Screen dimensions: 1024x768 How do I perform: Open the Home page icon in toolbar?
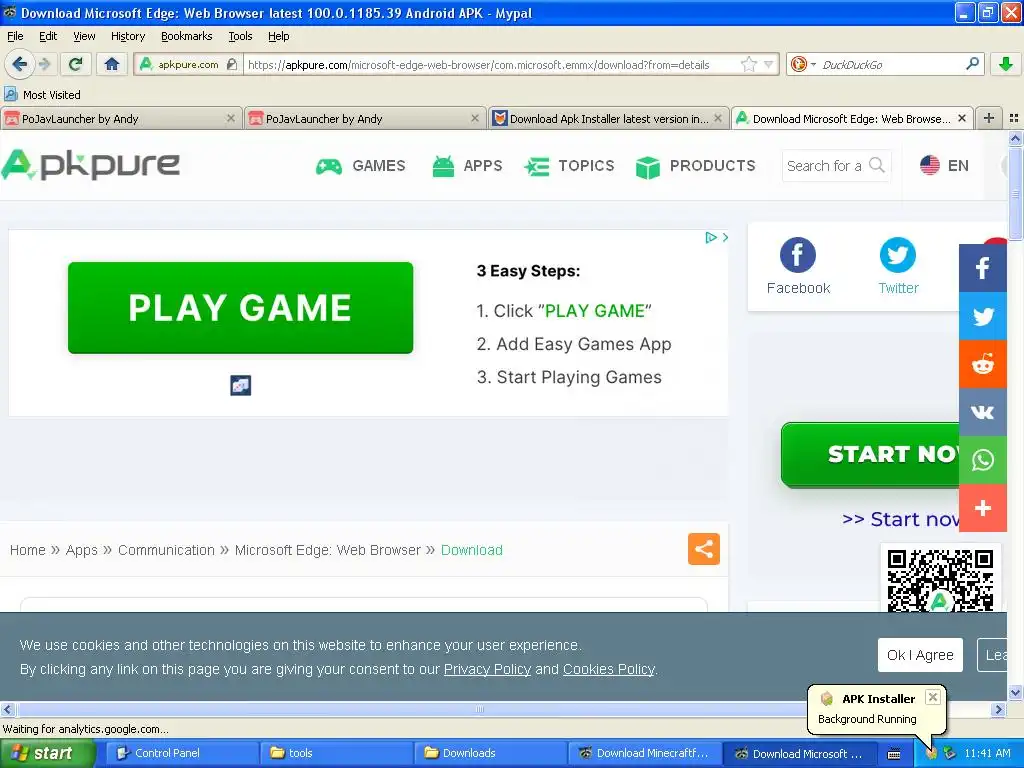click(112, 64)
